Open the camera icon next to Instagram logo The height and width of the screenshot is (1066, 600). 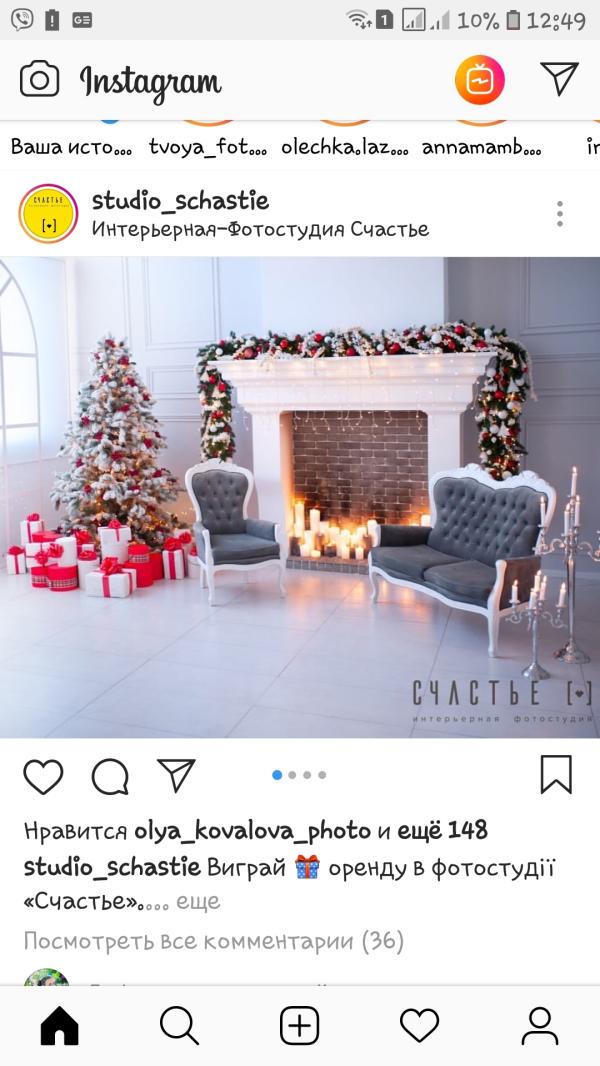(x=39, y=80)
